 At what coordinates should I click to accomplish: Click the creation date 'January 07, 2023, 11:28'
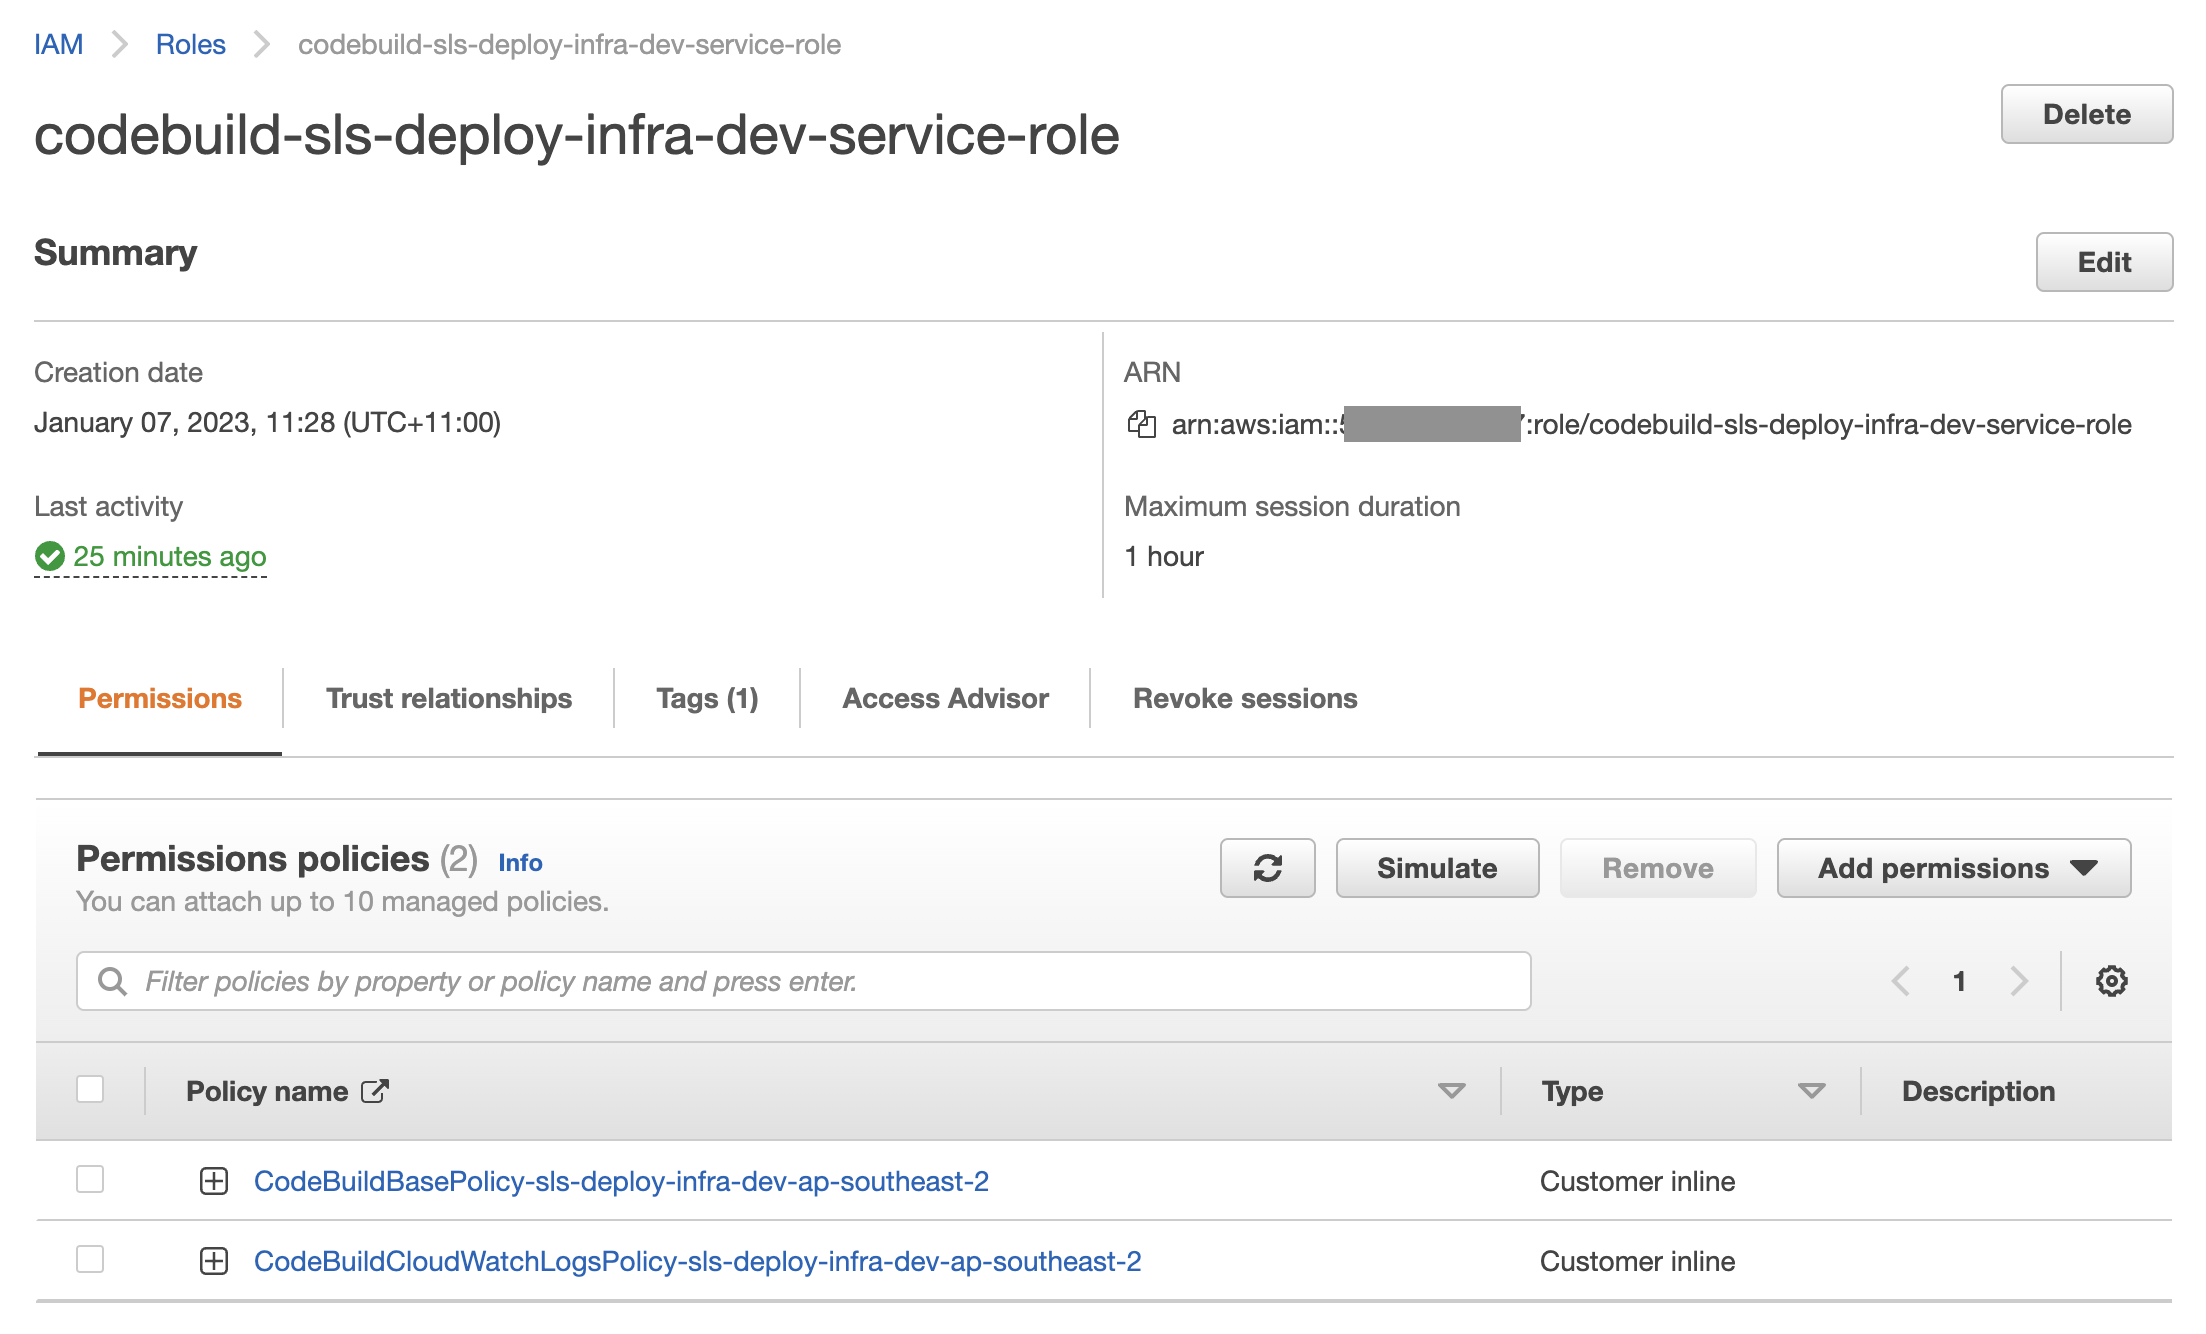[x=267, y=422]
